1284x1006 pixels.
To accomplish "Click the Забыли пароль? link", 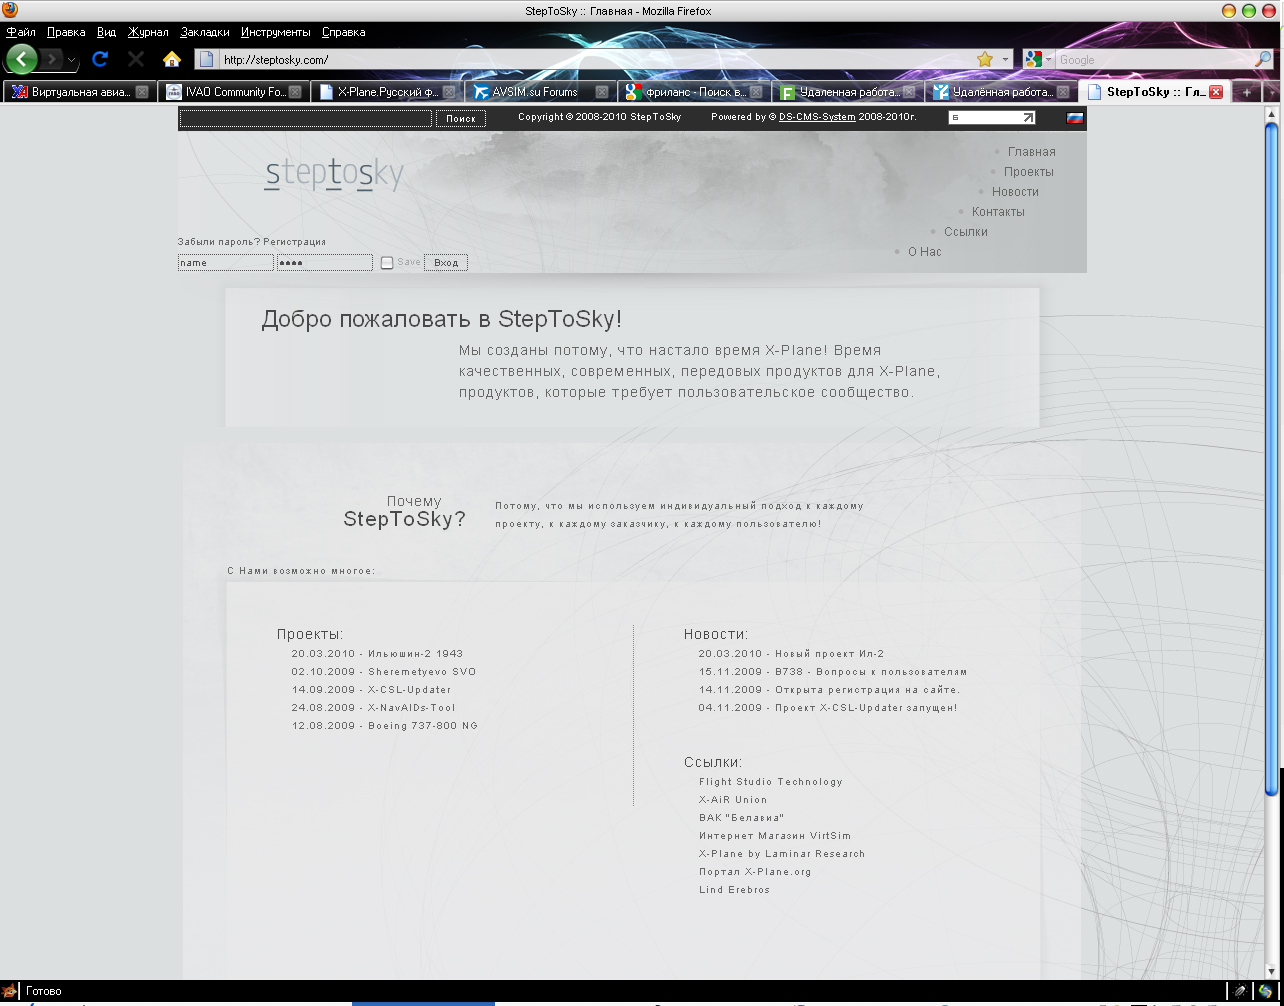I will [219, 242].
